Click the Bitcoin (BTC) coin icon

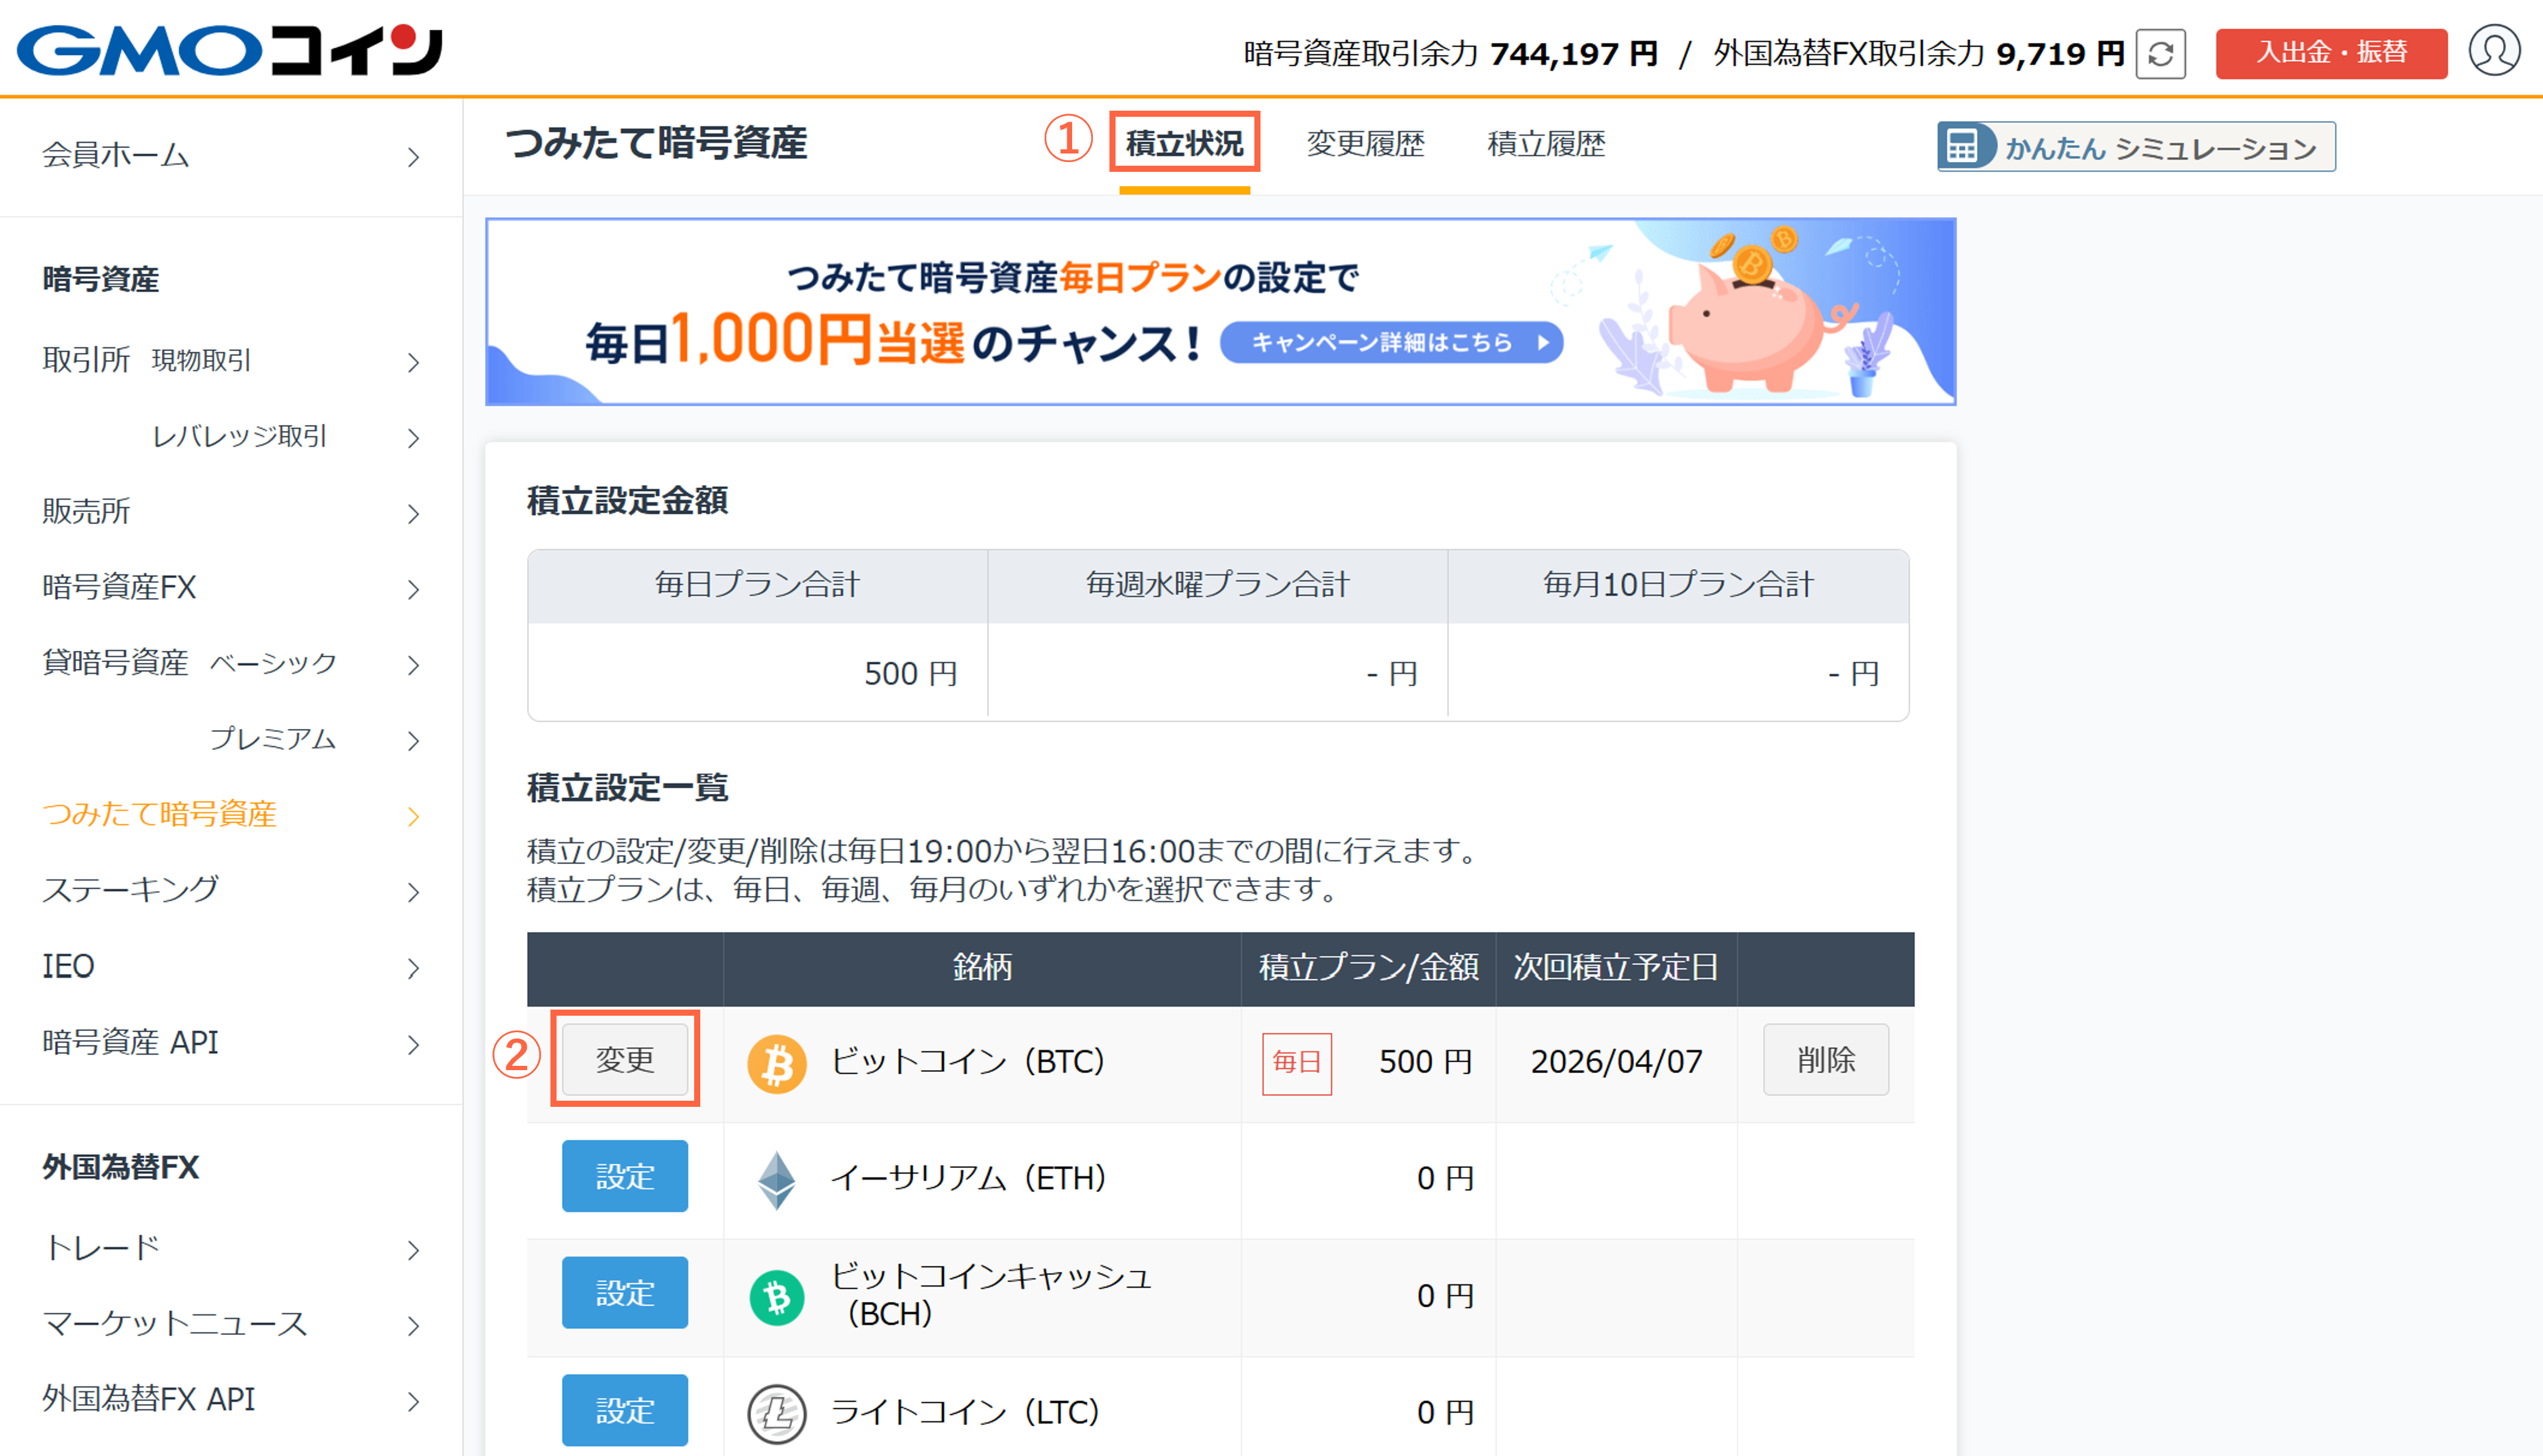tap(777, 1063)
